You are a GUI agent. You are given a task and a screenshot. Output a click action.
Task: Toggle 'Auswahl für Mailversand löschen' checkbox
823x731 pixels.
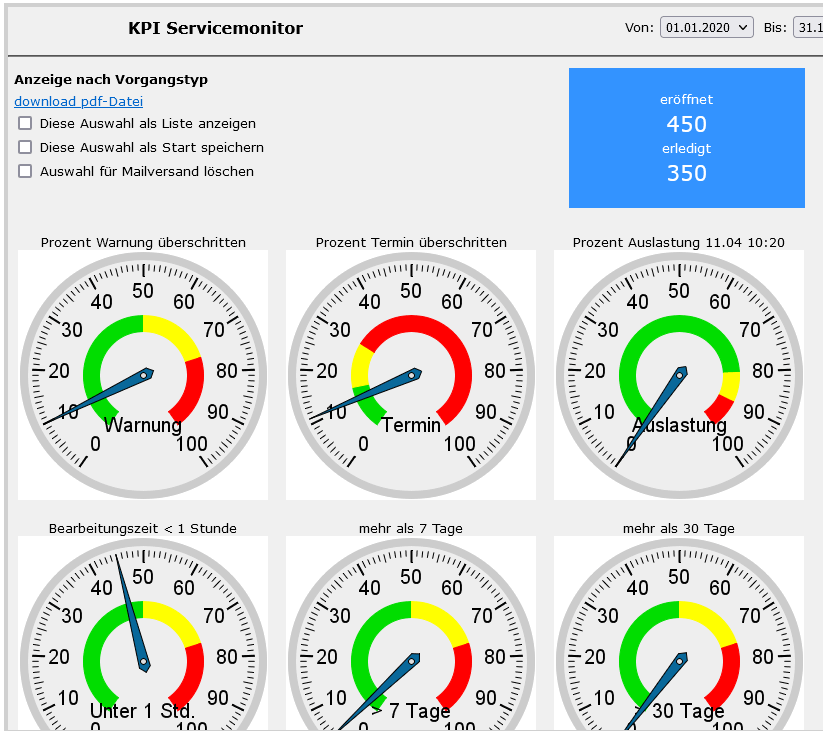[x=25, y=172]
